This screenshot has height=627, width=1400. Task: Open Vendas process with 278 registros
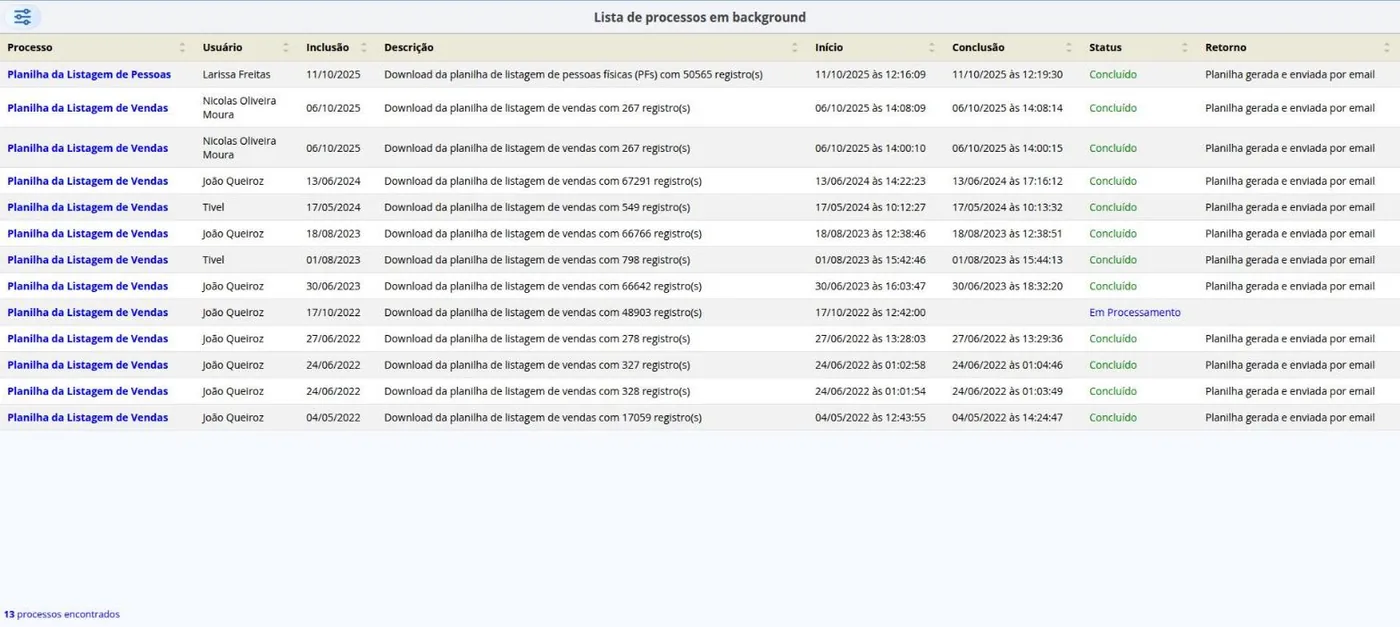click(x=88, y=339)
